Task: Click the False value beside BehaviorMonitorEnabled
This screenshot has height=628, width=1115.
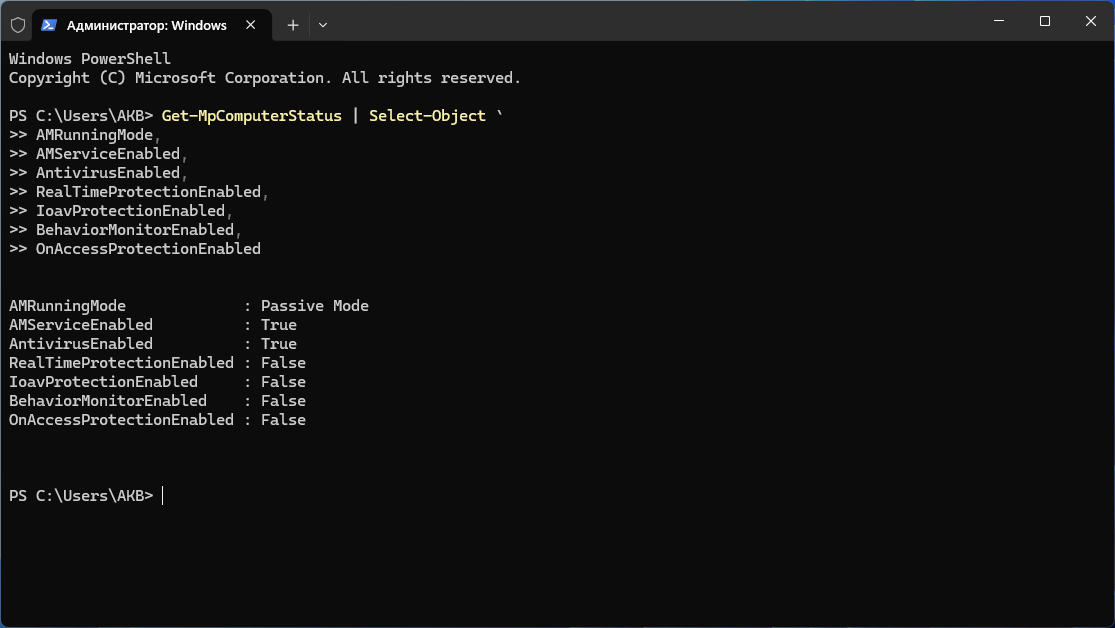Action: (283, 401)
